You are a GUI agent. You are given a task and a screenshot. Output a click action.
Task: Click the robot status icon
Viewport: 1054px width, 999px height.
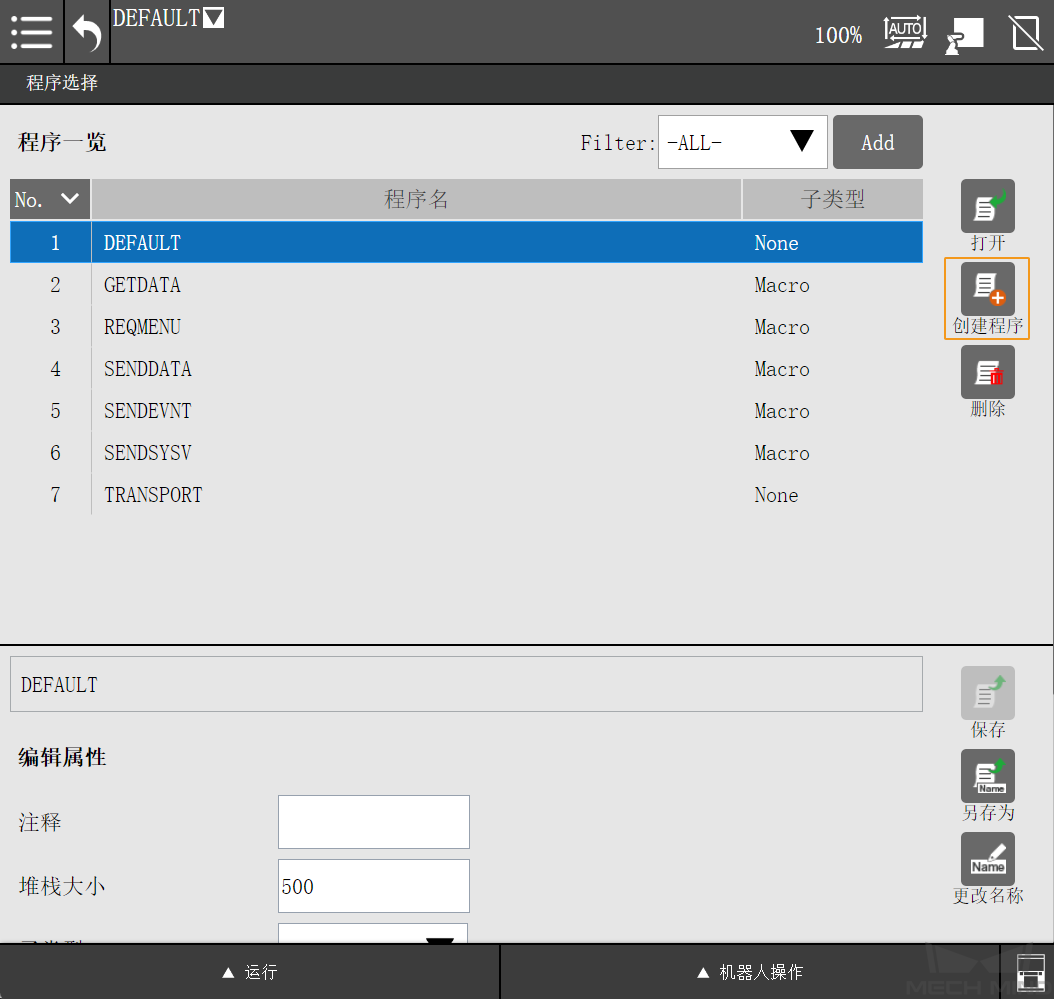(x=965, y=35)
